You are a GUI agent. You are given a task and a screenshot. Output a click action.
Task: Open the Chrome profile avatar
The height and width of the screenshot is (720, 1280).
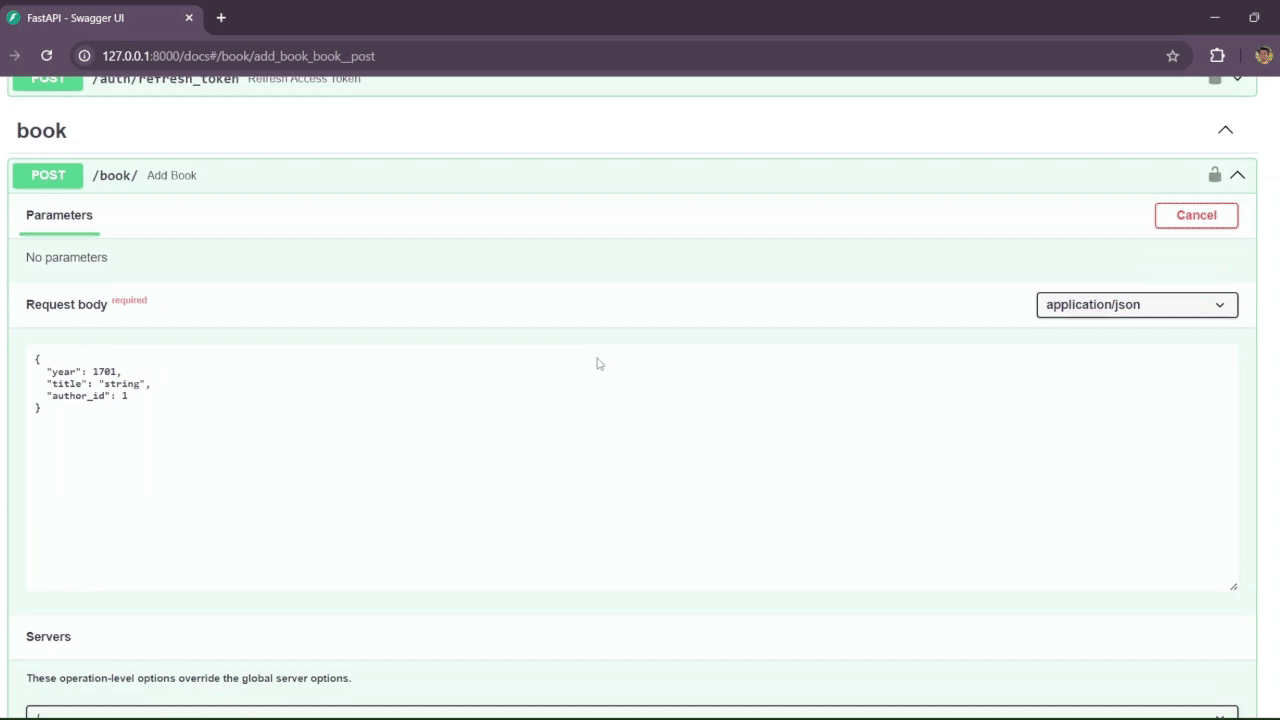pyautogui.click(x=1263, y=56)
